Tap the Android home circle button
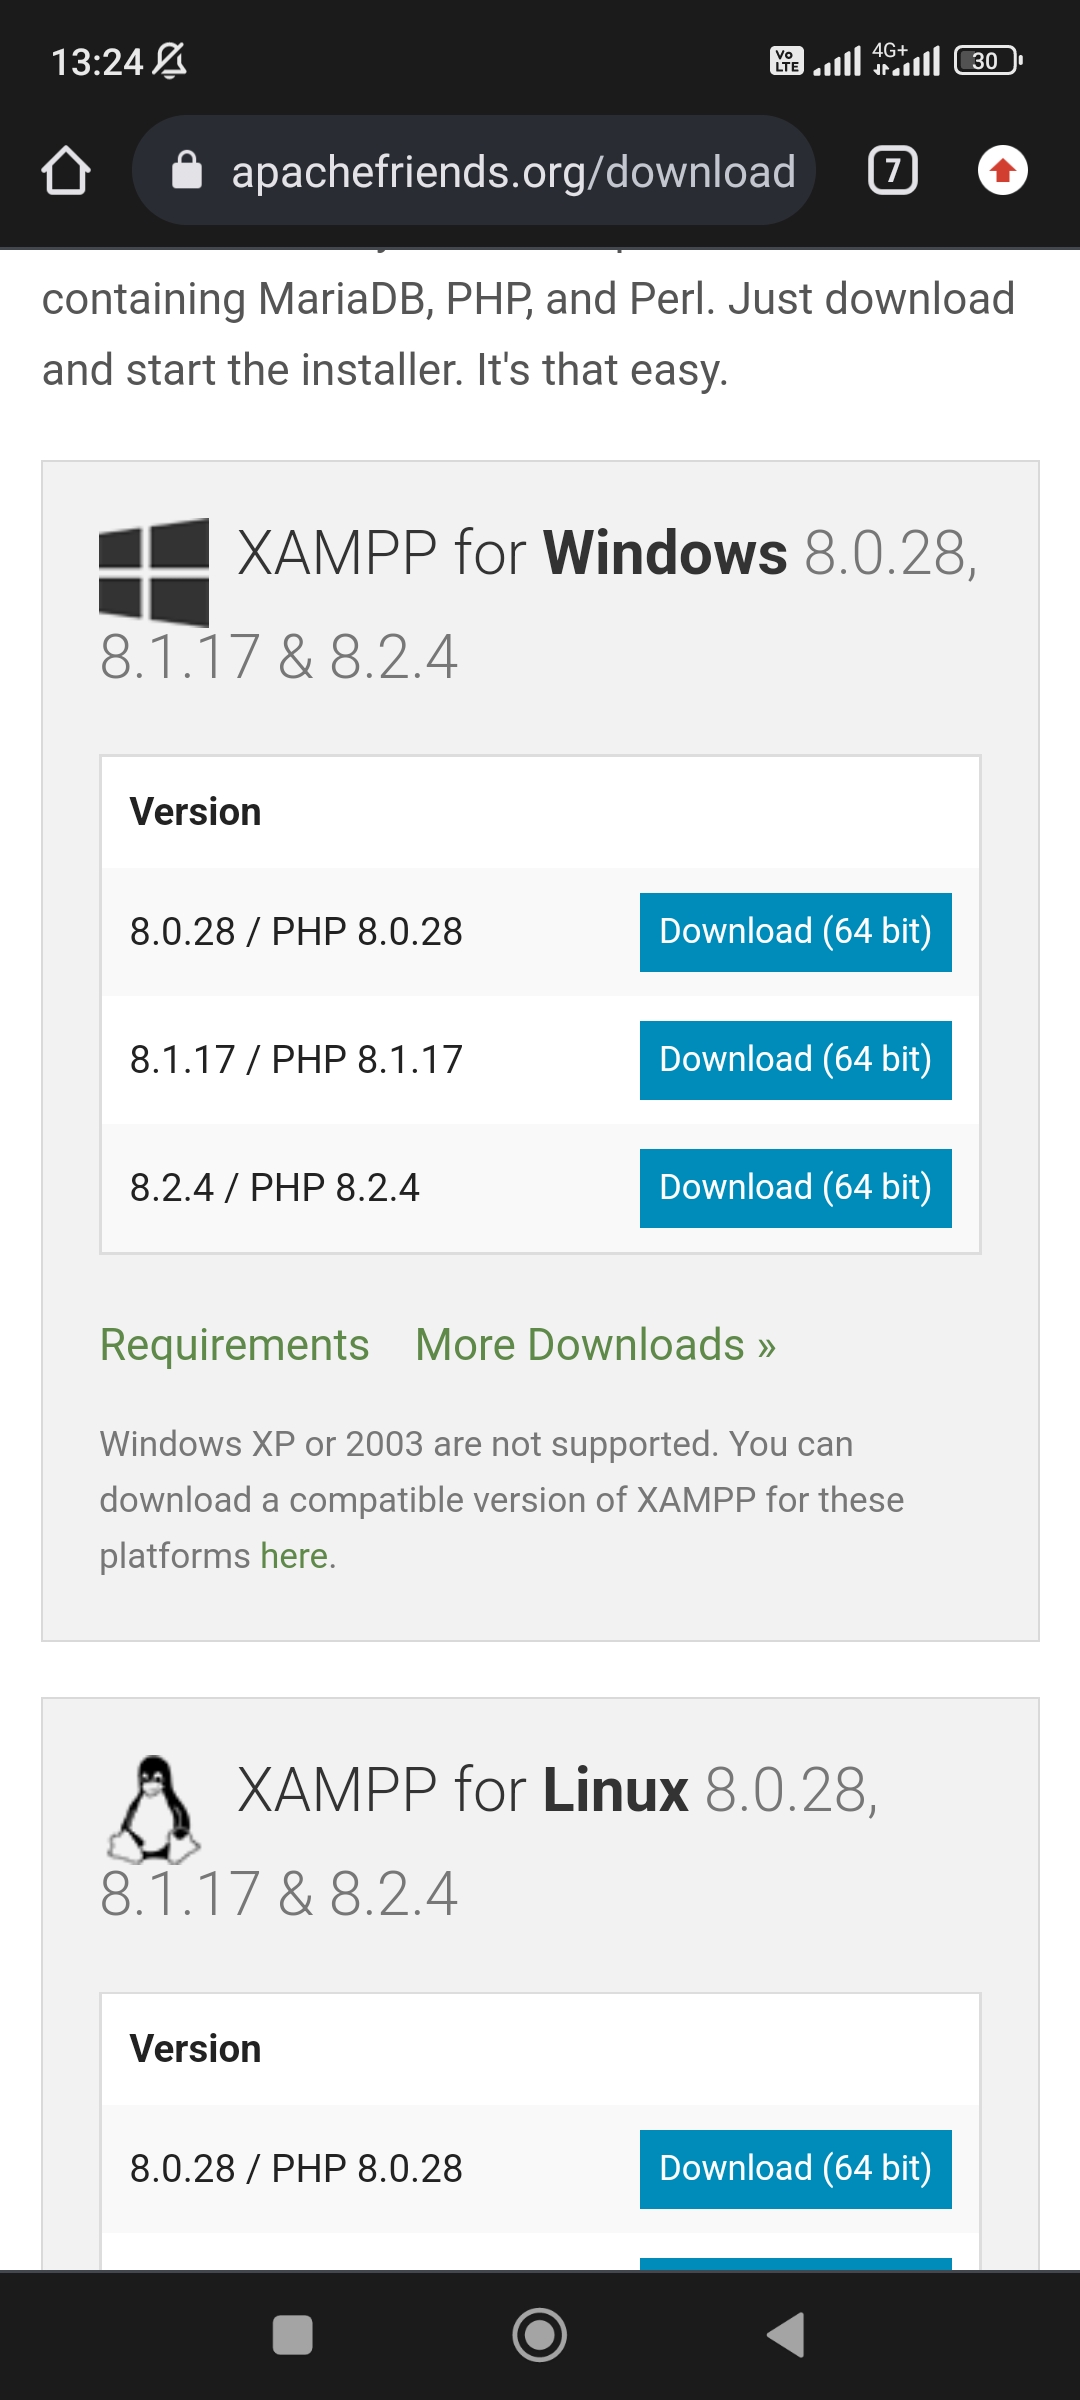1080x2400 pixels. point(540,2336)
